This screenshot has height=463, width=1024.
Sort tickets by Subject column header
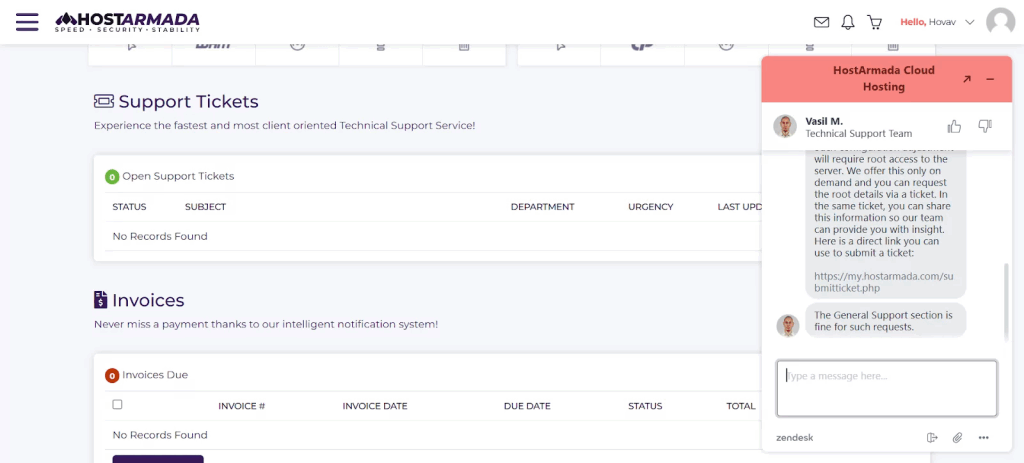tap(205, 207)
